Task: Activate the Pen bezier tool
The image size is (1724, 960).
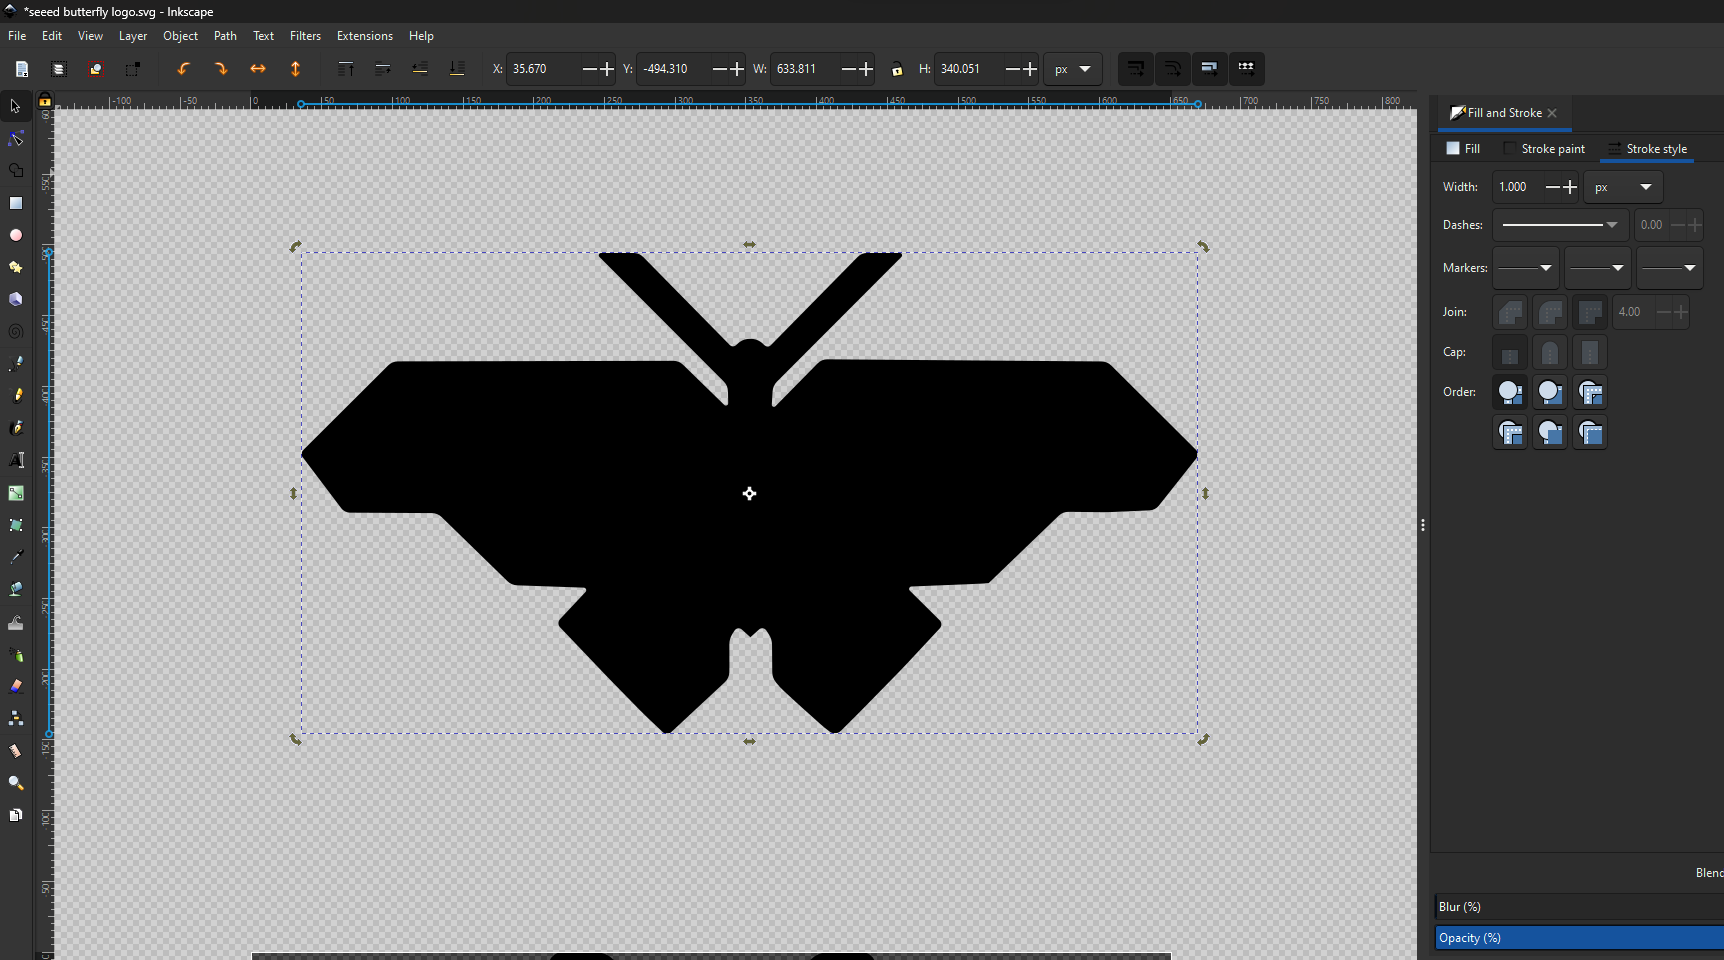Action: (x=16, y=364)
